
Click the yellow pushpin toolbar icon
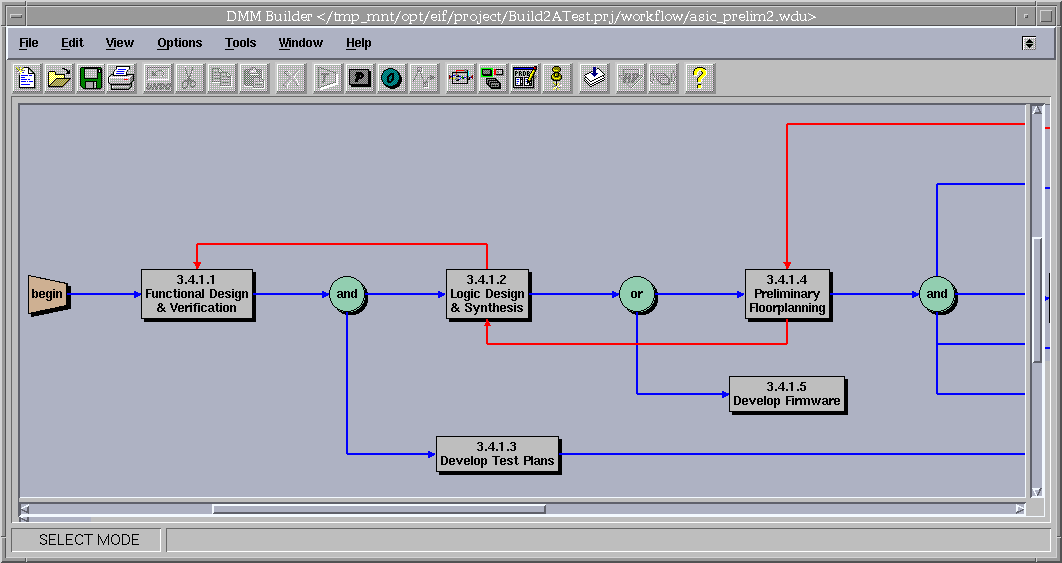click(557, 78)
